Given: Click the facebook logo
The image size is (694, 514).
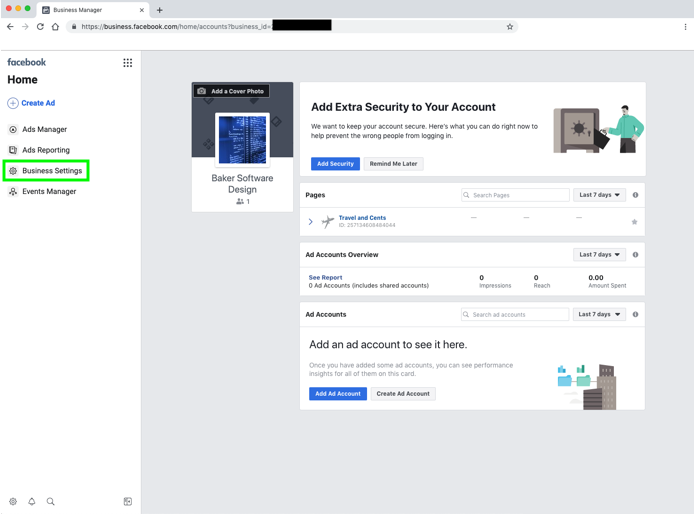Looking at the screenshot, I should coord(27,62).
